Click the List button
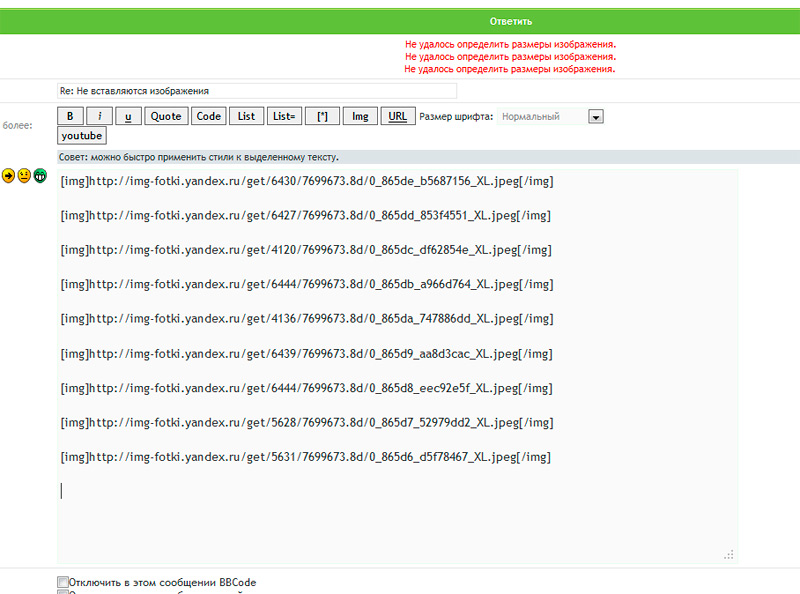 [x=246, y=116]
